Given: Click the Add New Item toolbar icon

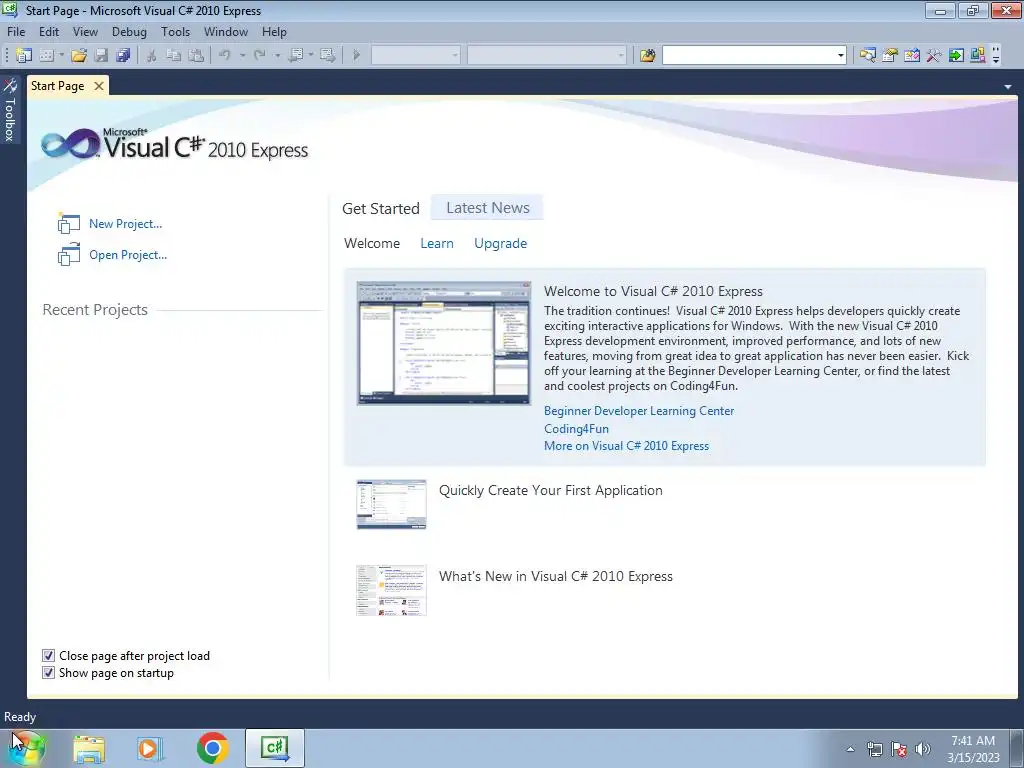Looking at the screenshot, I should (46, 56).
